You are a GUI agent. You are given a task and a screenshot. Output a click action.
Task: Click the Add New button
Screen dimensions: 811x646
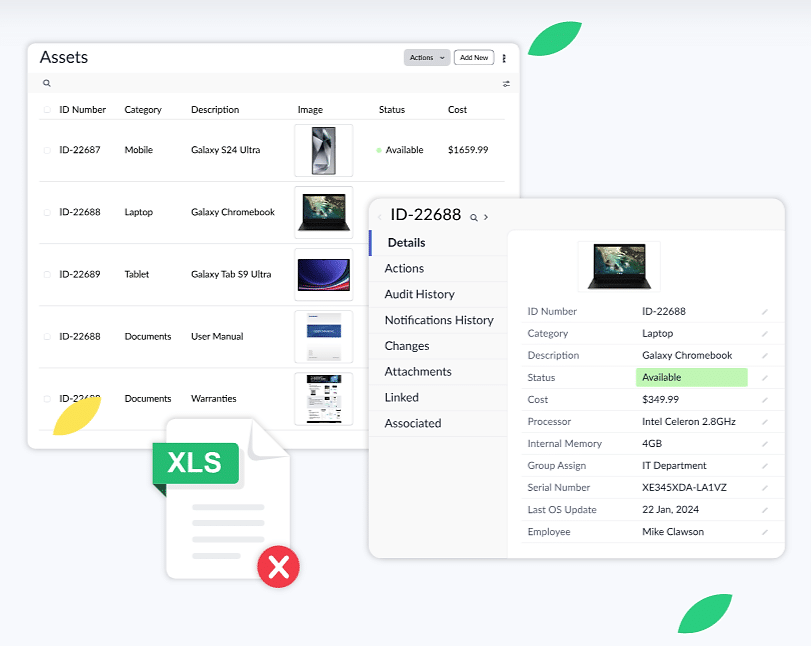point(473,57)
